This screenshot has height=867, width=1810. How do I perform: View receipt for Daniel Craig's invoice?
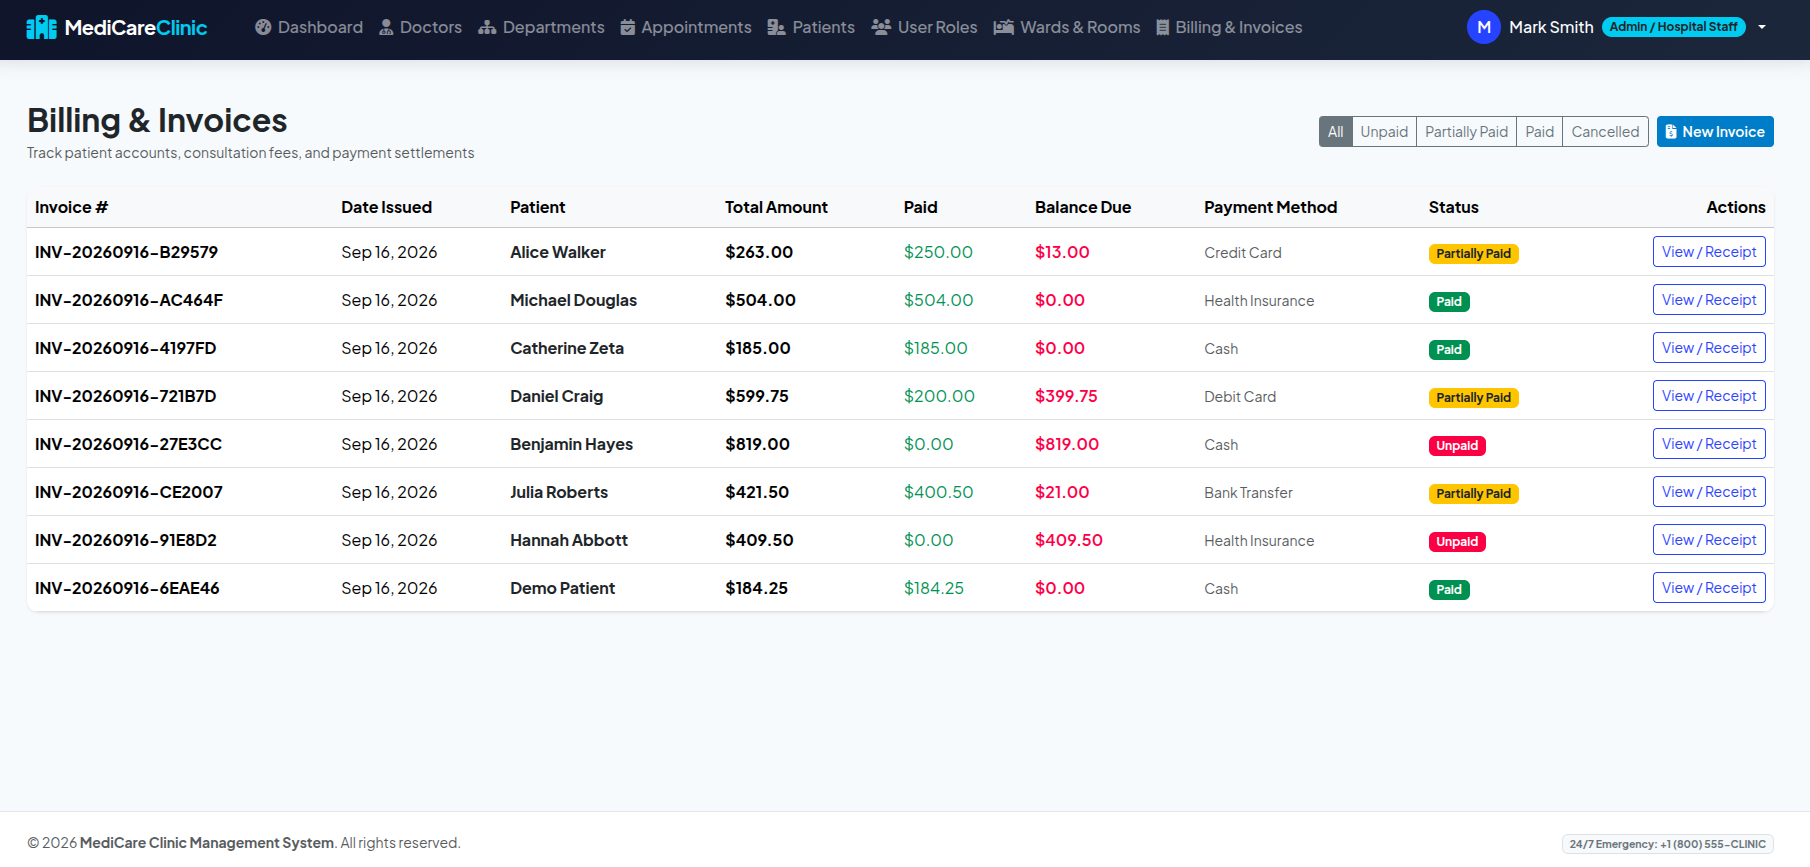click(x=1709, y=396)
